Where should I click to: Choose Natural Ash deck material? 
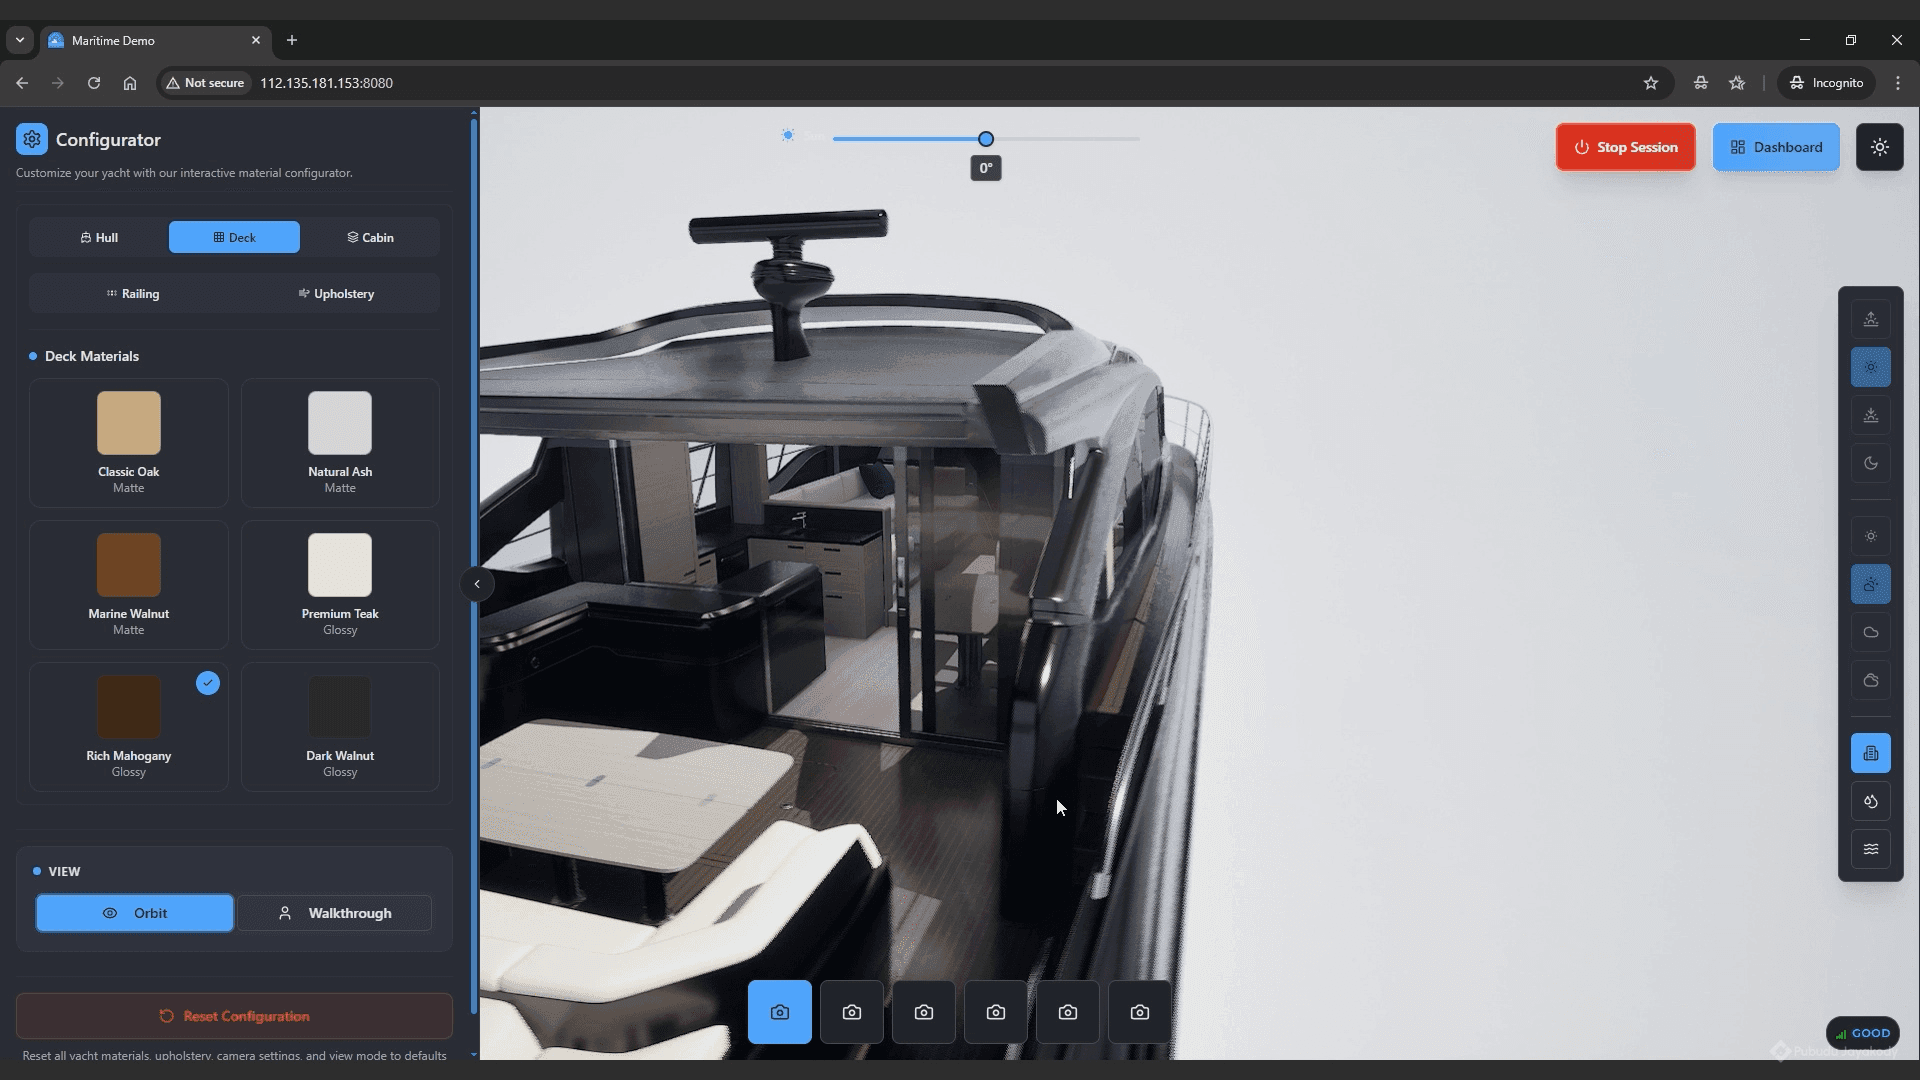(x=340, y=443)
